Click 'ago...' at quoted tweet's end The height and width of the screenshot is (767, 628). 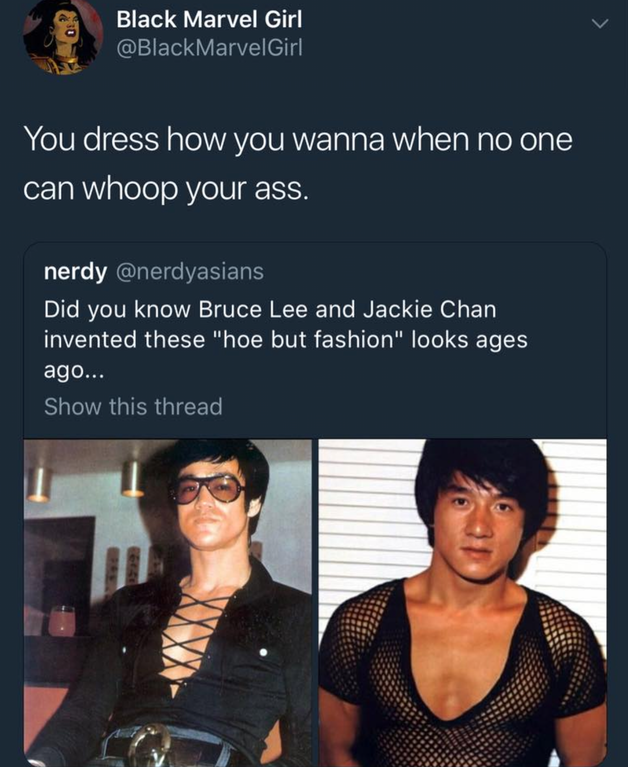click(73, 371)
